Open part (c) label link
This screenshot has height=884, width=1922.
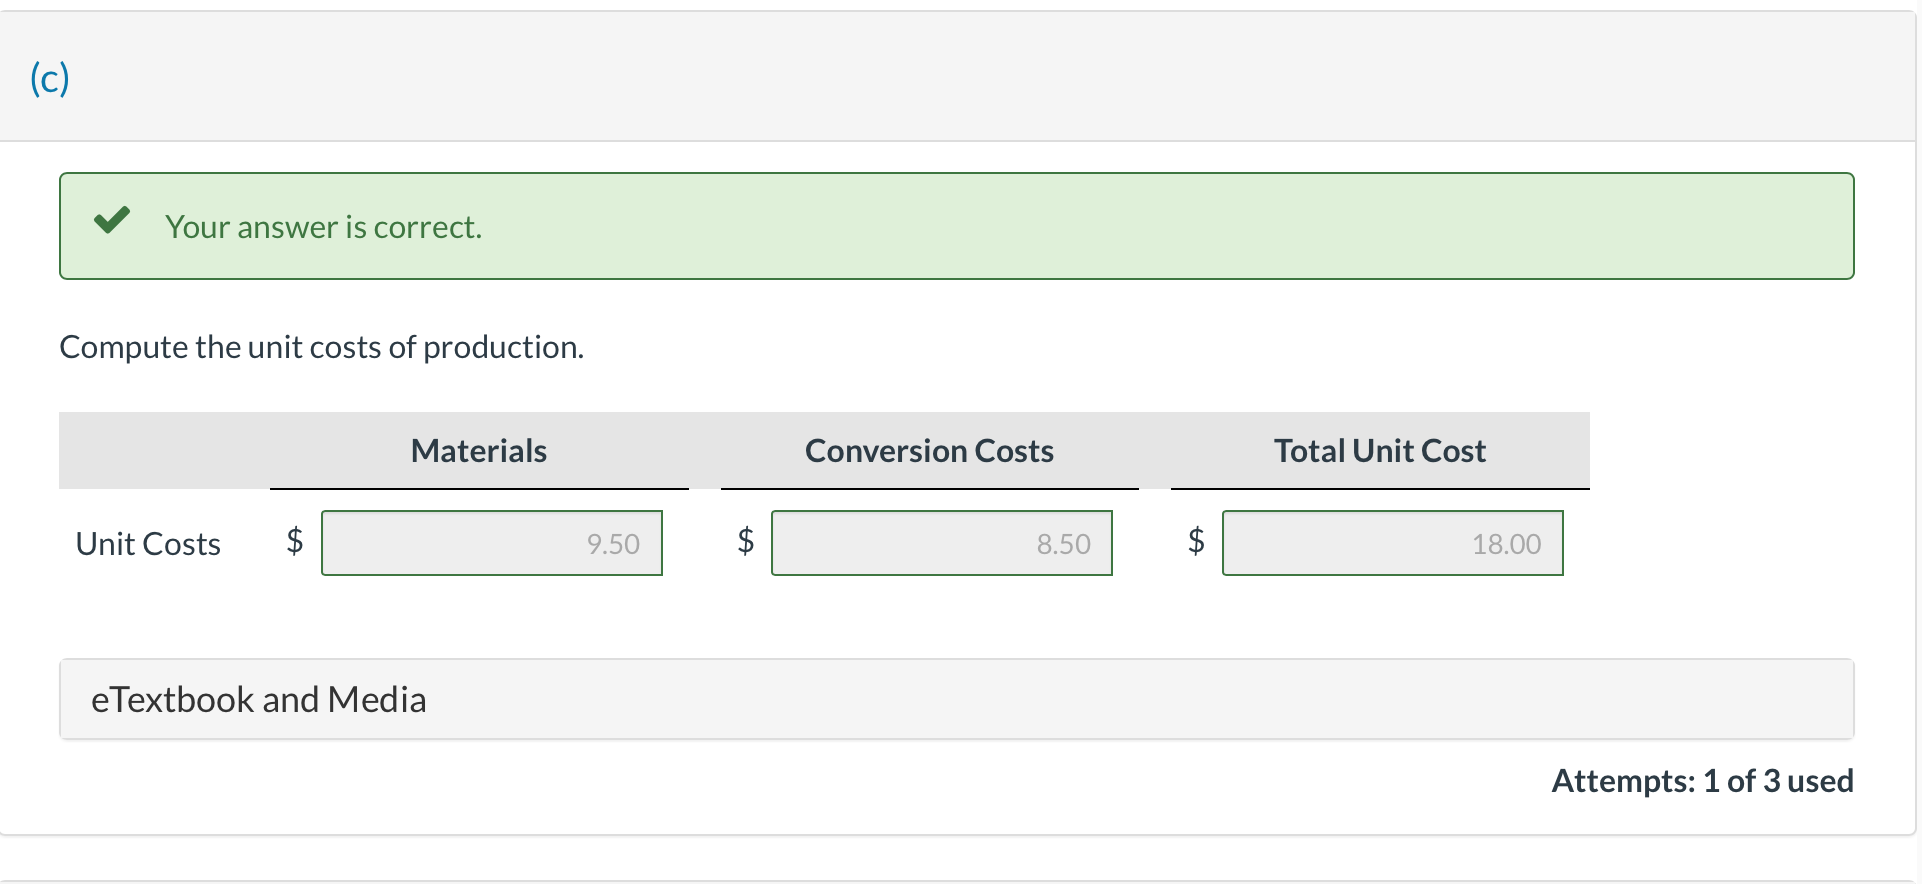[50, 78]
